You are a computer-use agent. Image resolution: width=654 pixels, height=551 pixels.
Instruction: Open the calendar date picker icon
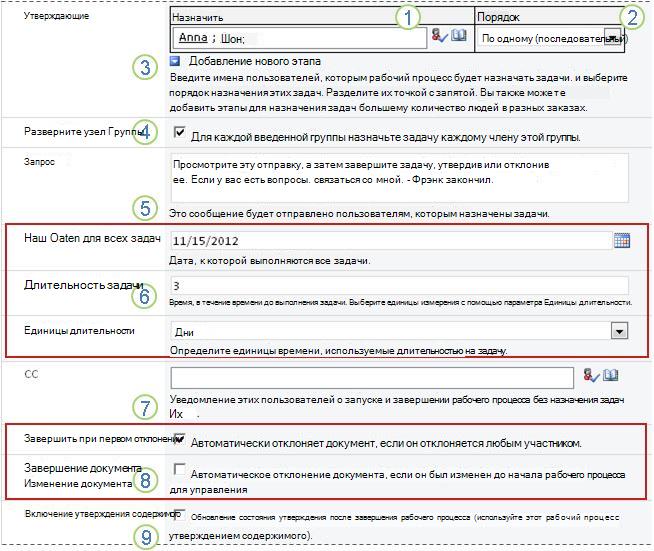[622, 241]
